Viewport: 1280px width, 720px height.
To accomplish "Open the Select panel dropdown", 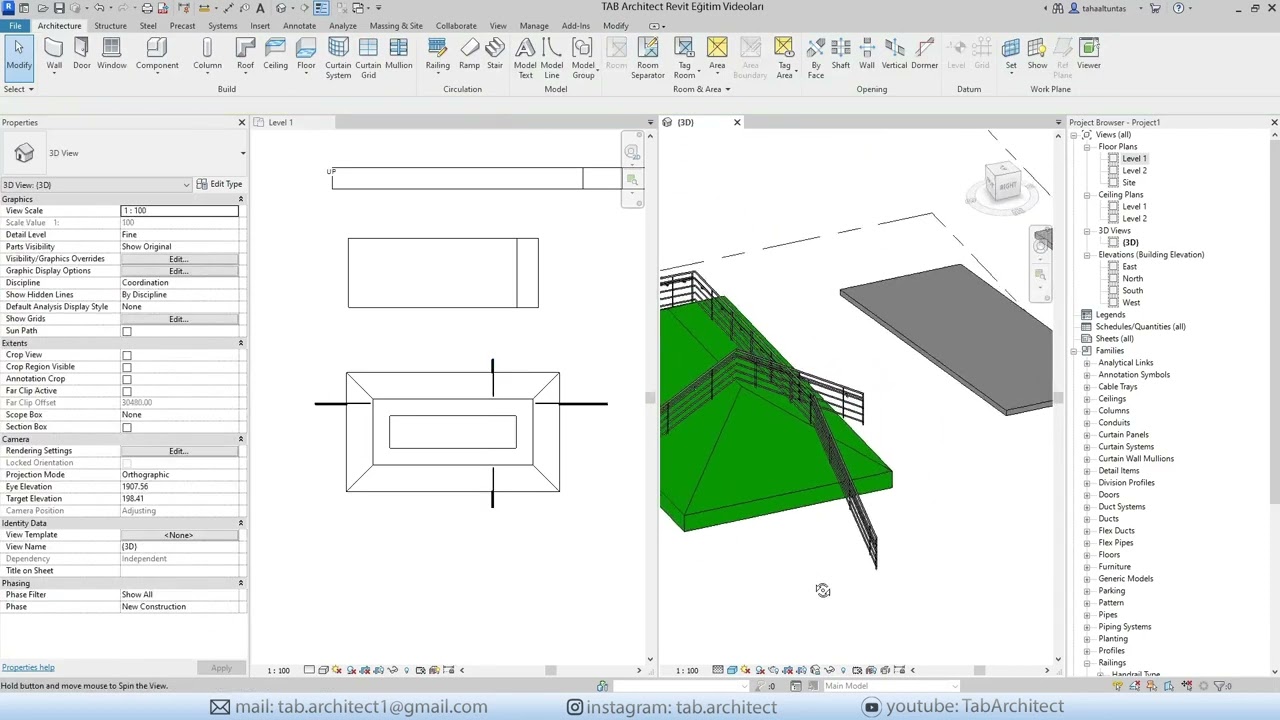I will pyautogui.click(x=18, y=89).
